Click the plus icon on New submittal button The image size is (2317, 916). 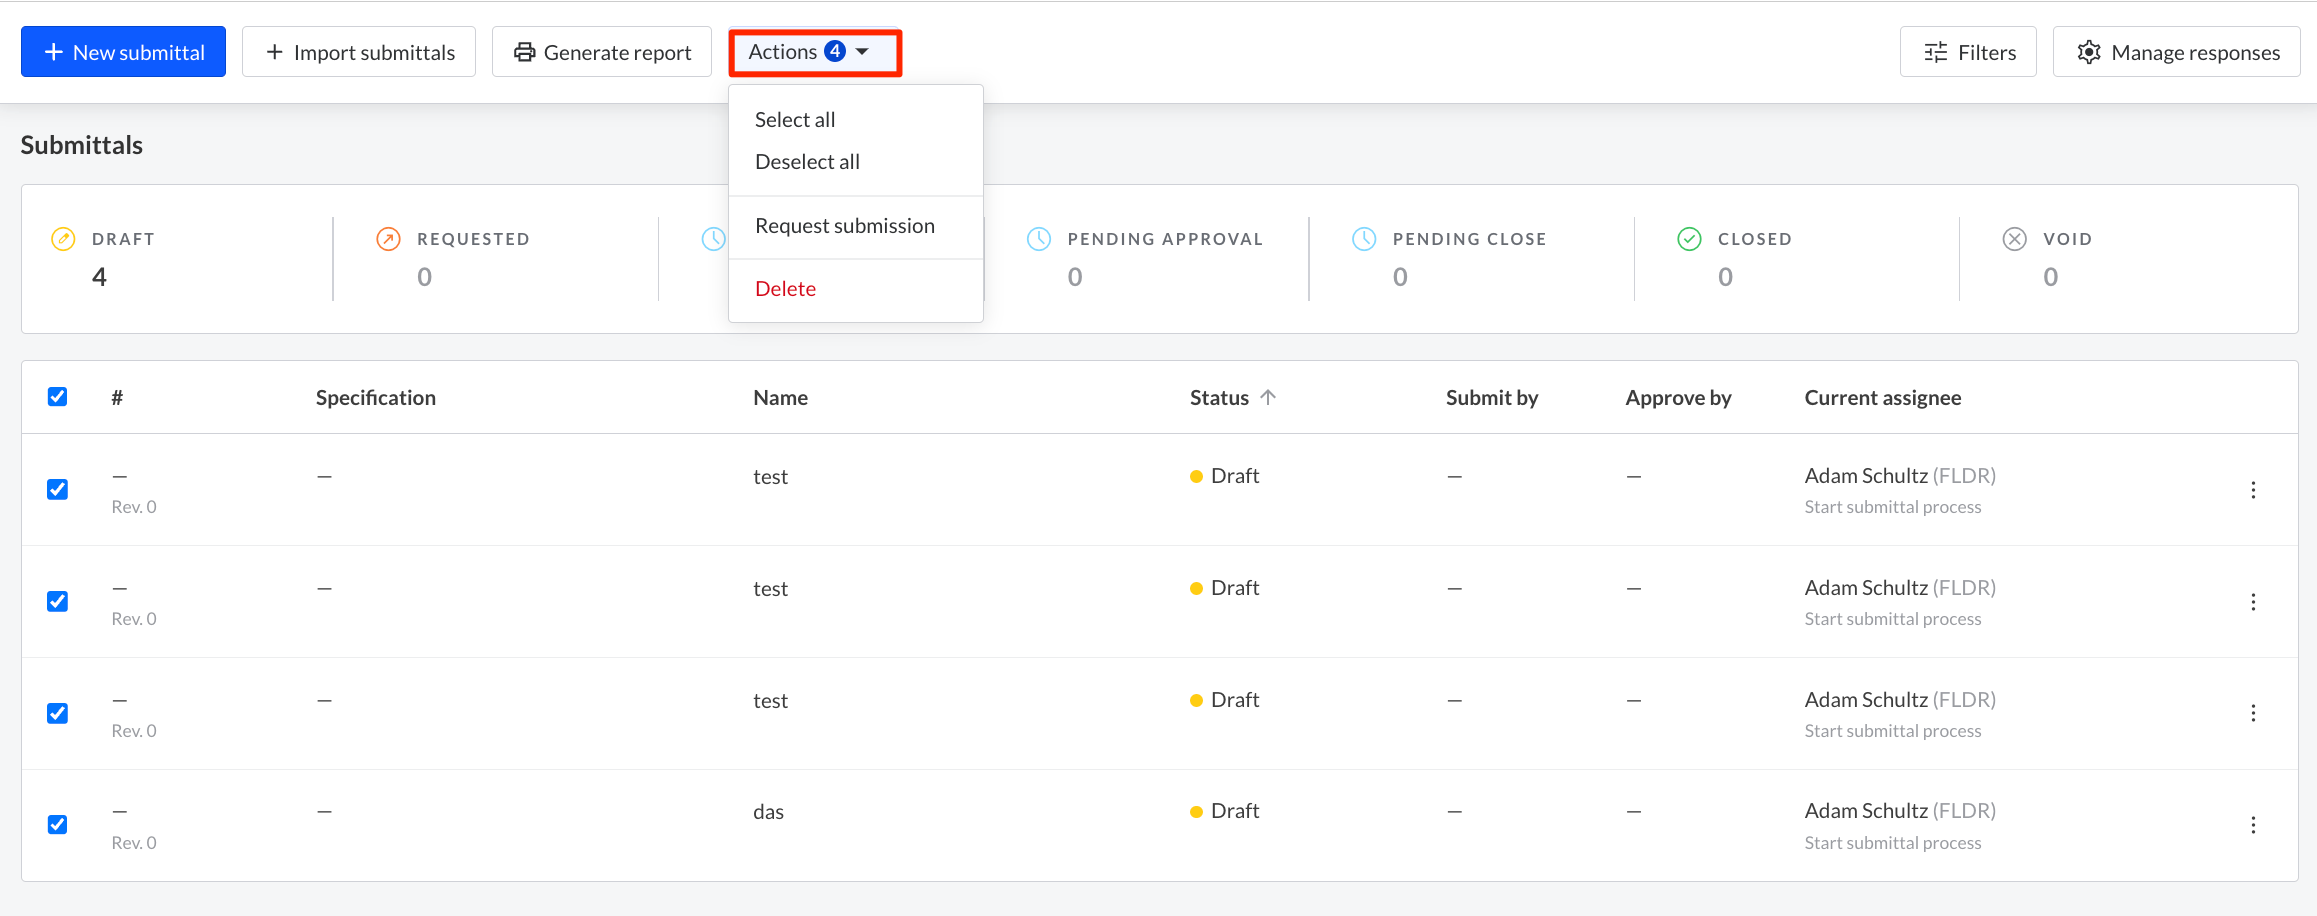pyautogui.click(x=53, y=51)
